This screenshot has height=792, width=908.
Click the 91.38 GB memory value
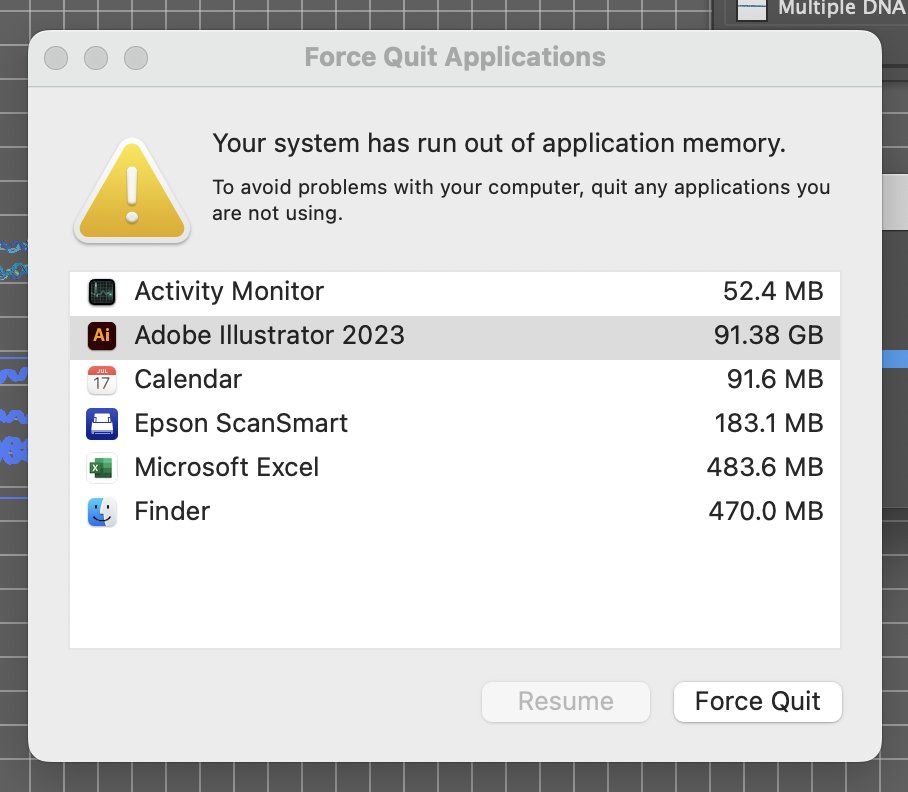click(x=768, y=335)
